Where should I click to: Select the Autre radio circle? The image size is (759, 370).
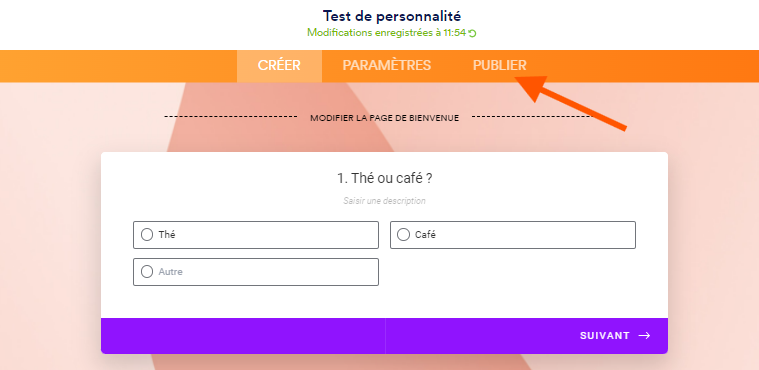[x=147, y=272]
